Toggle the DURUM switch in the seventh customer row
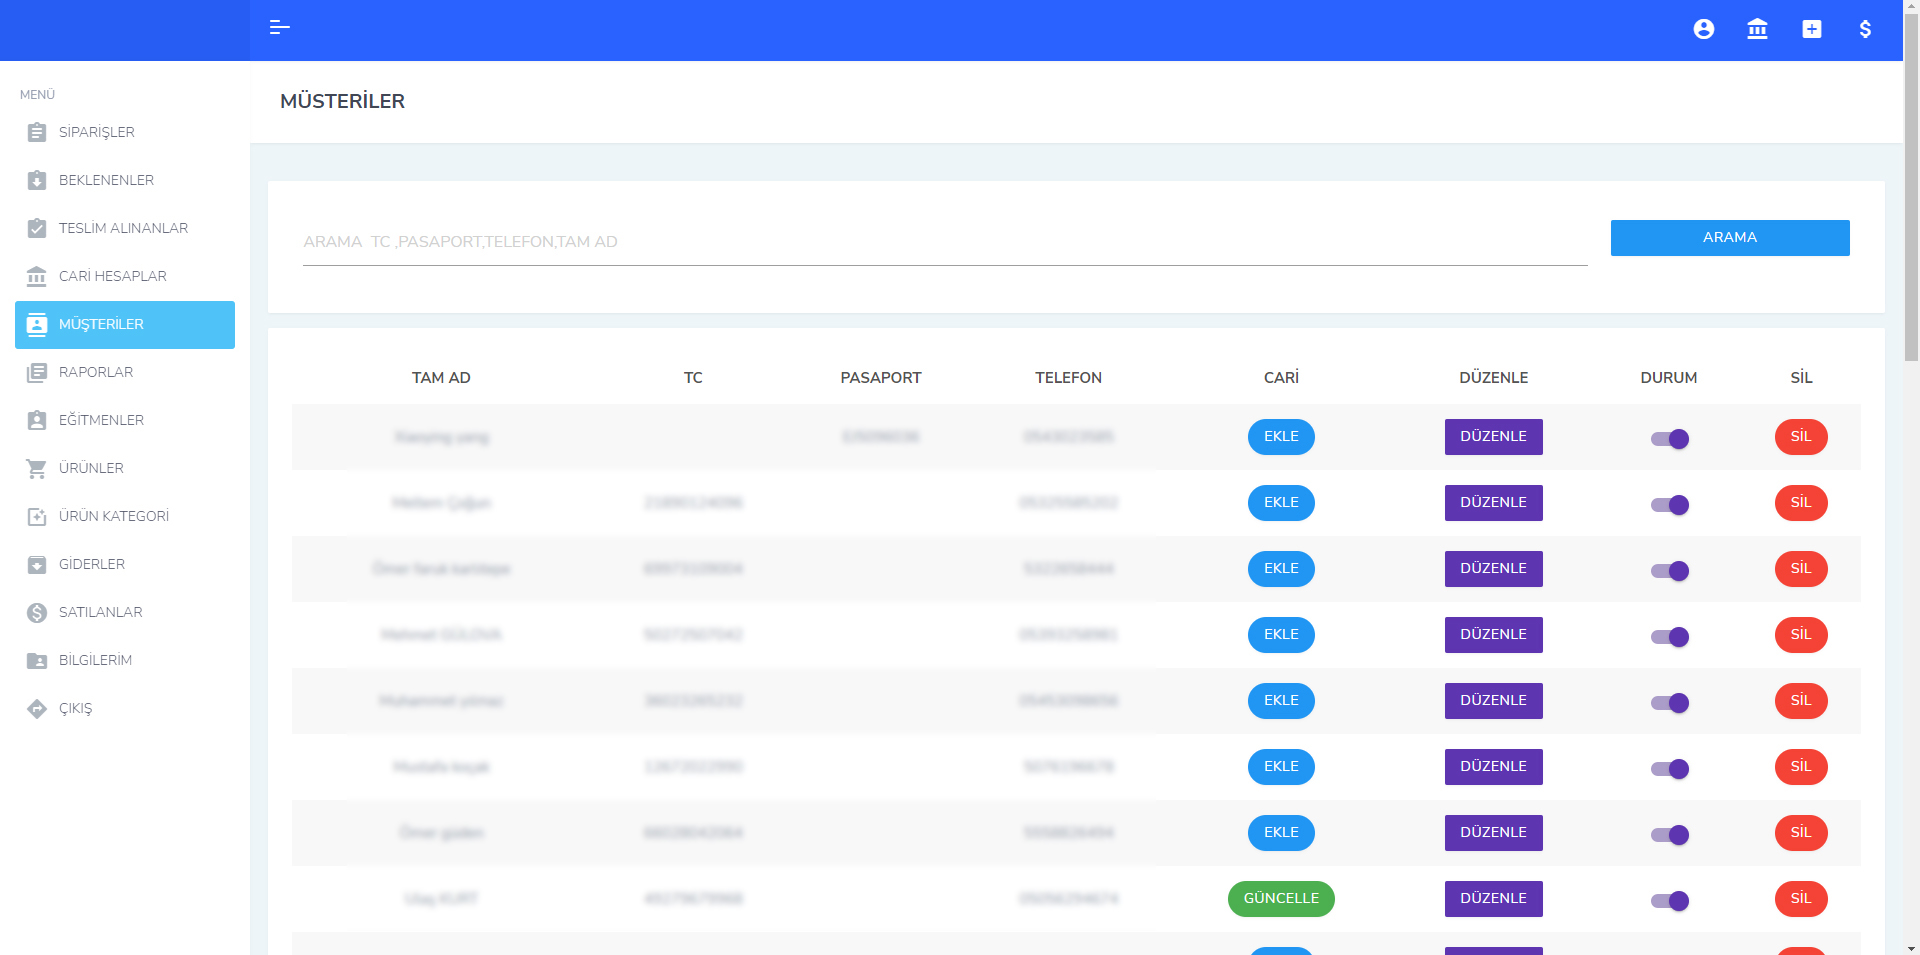This screenshot has height=955, width=1920. point(1669,834)
